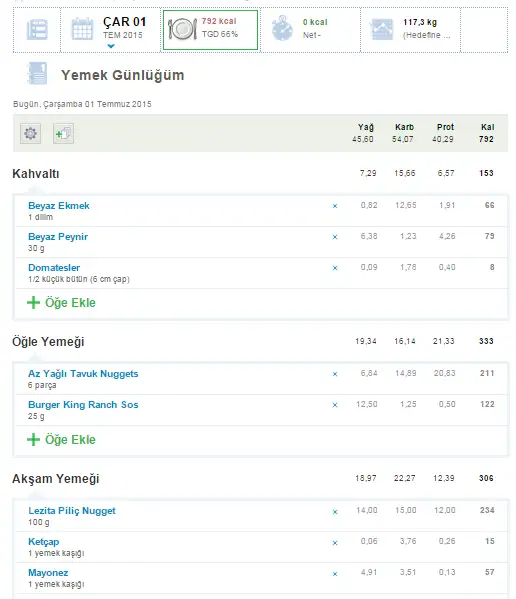Viewport: 516px width, 599px height.
Task: Add an item under Kahvaltı via Öğe Ekle
Action: [61, 303]
